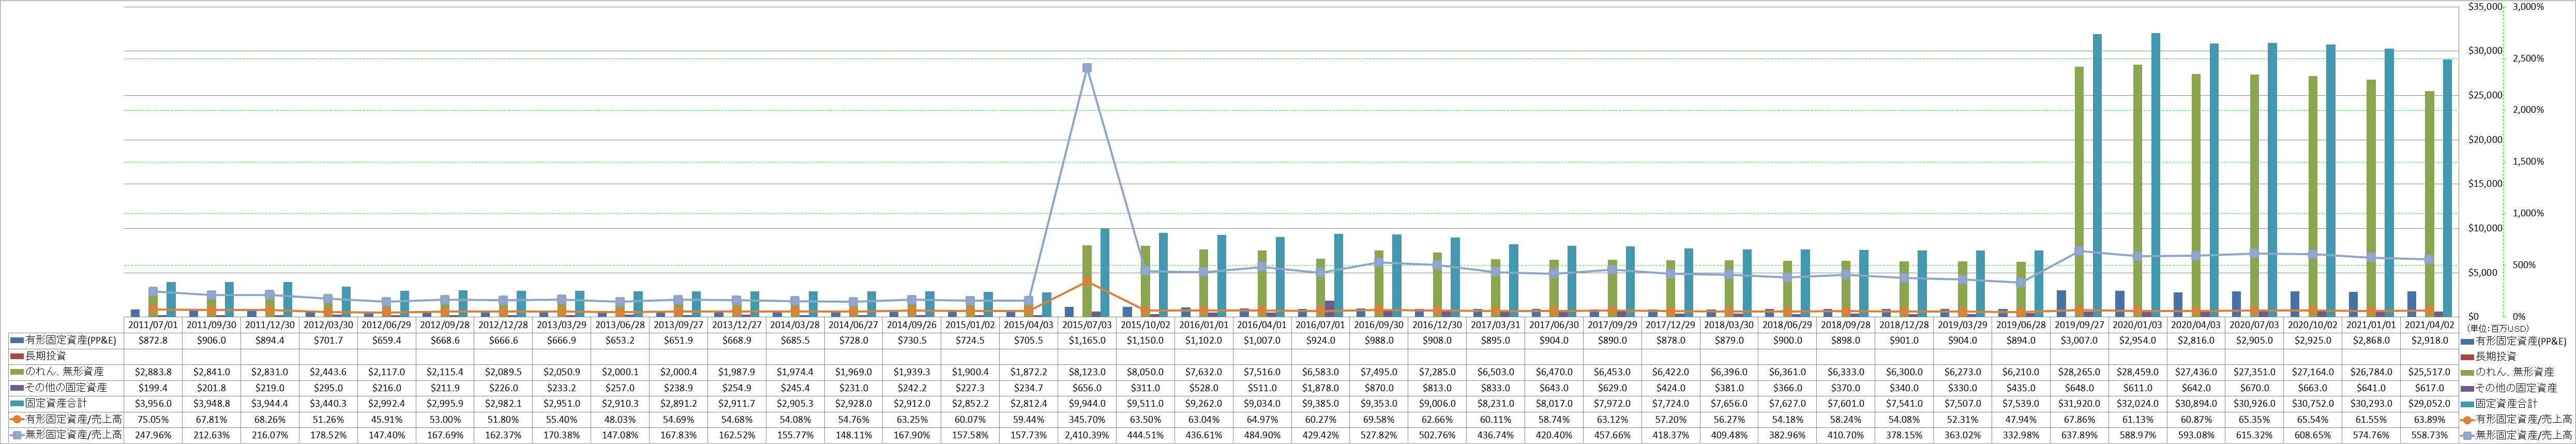2576x444 pixels.
Task: Select the 45.91% ratio cell
Action: tap(386, 419)
